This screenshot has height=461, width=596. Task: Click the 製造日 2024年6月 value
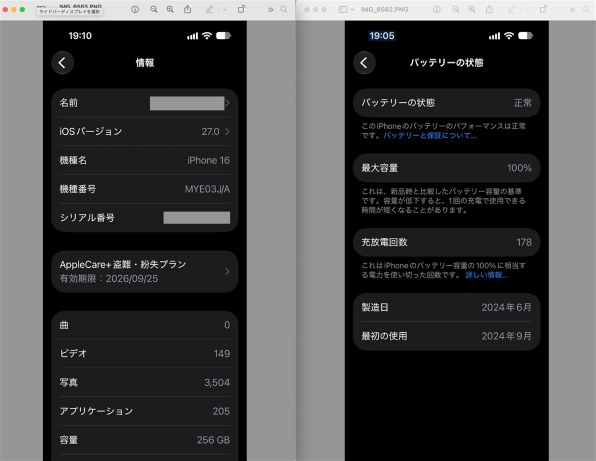(506, 307)
